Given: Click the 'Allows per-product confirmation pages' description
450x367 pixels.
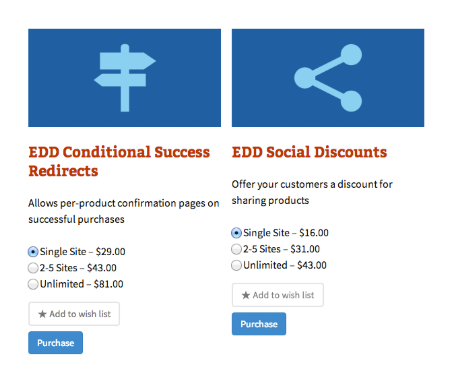Looking at the screenshot, I should [x=124, y=211].
